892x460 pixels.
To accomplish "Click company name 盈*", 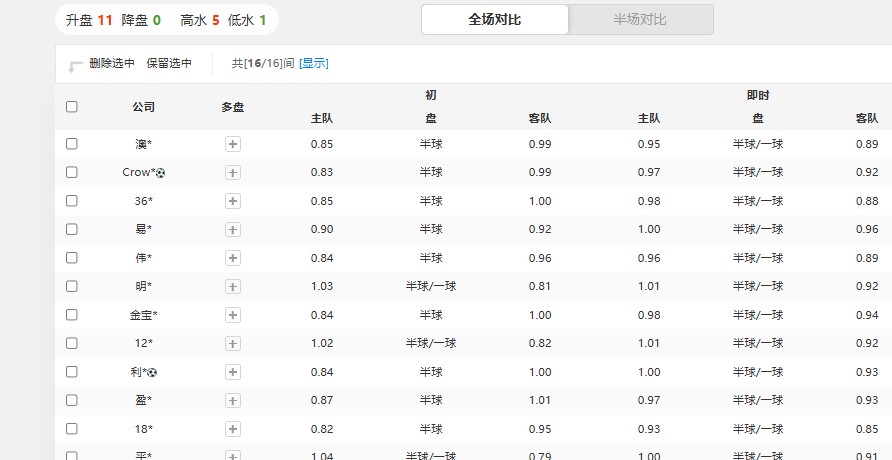I will coord(143,400).
